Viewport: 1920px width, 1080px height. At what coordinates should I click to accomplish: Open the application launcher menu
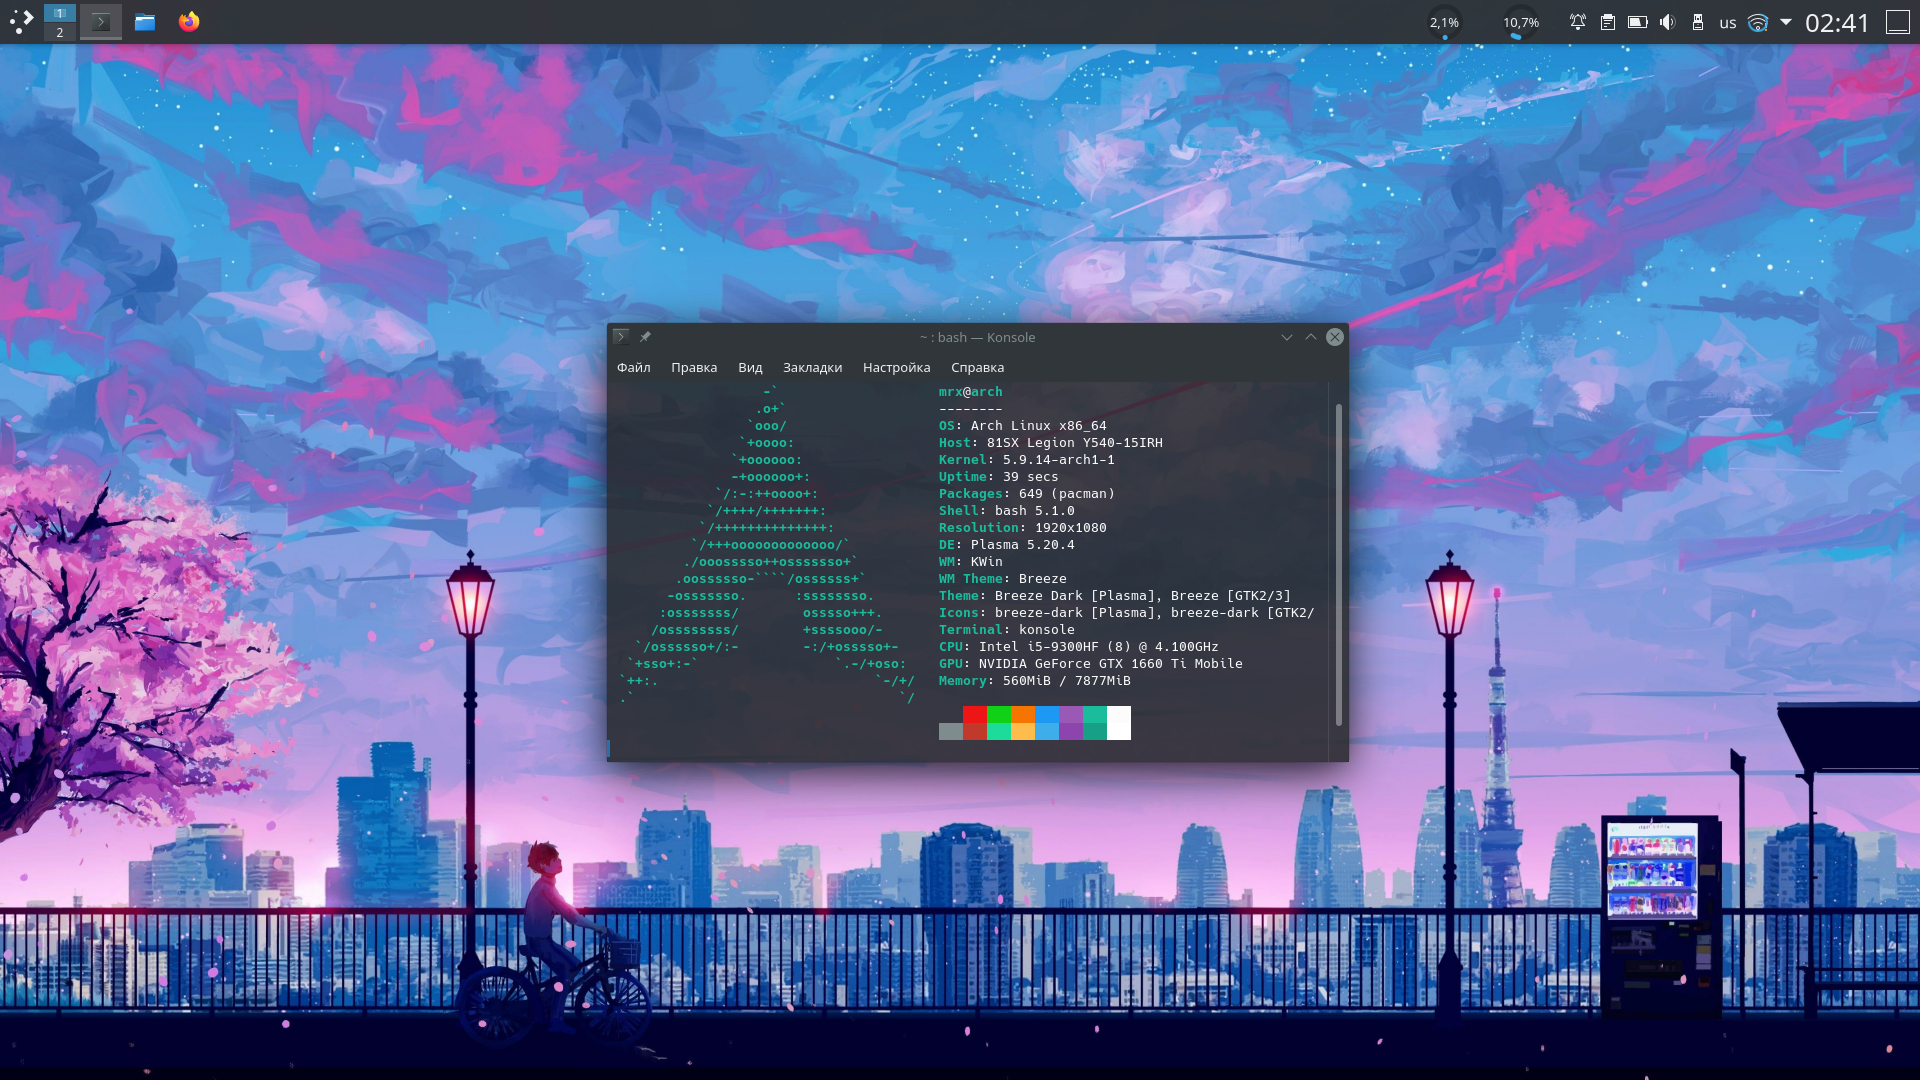(x=21, y=21)
